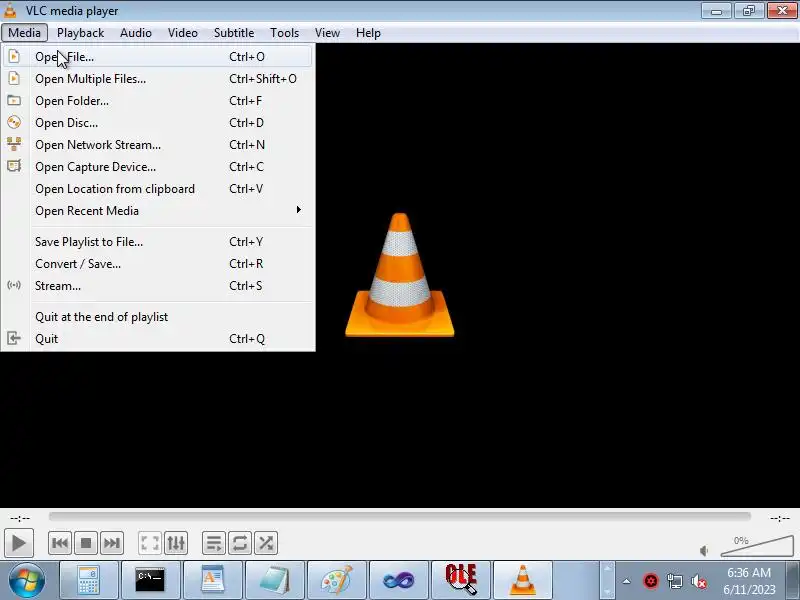Toggle random shuffle playback
The height and width of the screenshot is (600, 800).
(x=266, y=543)
